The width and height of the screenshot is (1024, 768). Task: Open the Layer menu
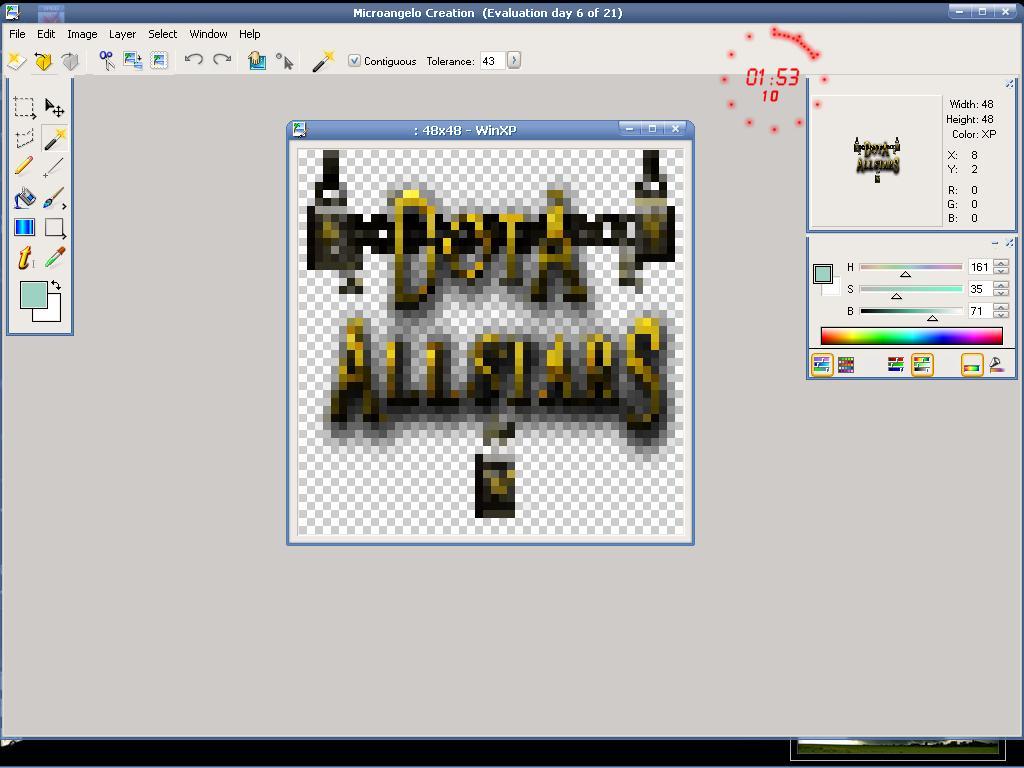pos(122,34)
